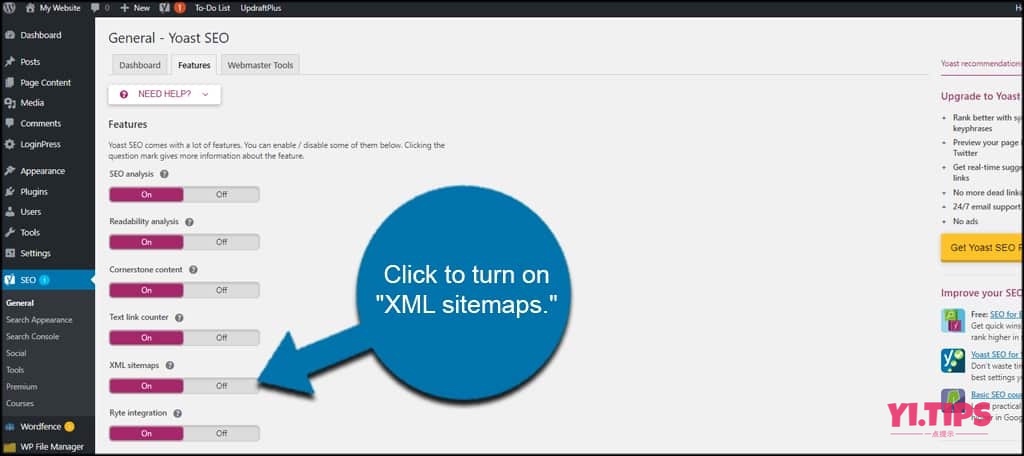Click the Get Yoast SEO button

pyautogui.click(x=982, y=248)
